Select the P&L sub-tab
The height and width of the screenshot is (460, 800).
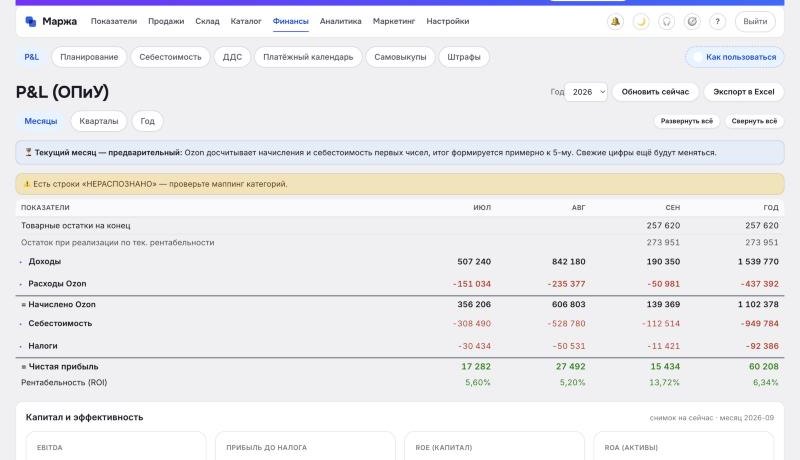click(x=32, y=57)
